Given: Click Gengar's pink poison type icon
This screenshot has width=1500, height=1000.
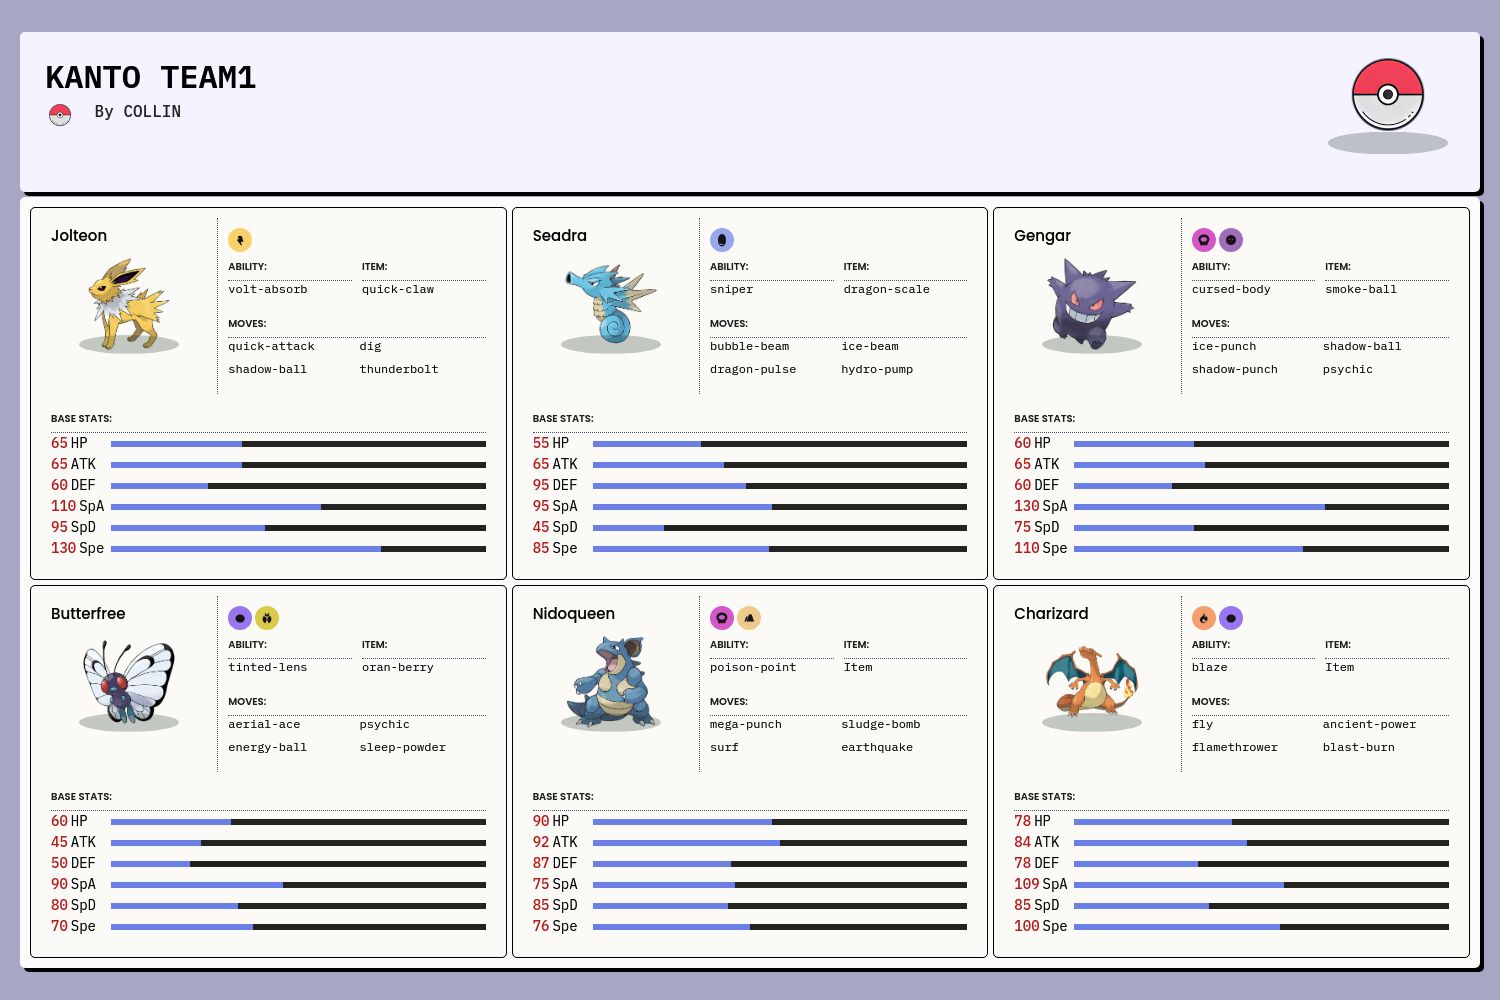Looking at the screenshot, I should tap(1204, 240).
